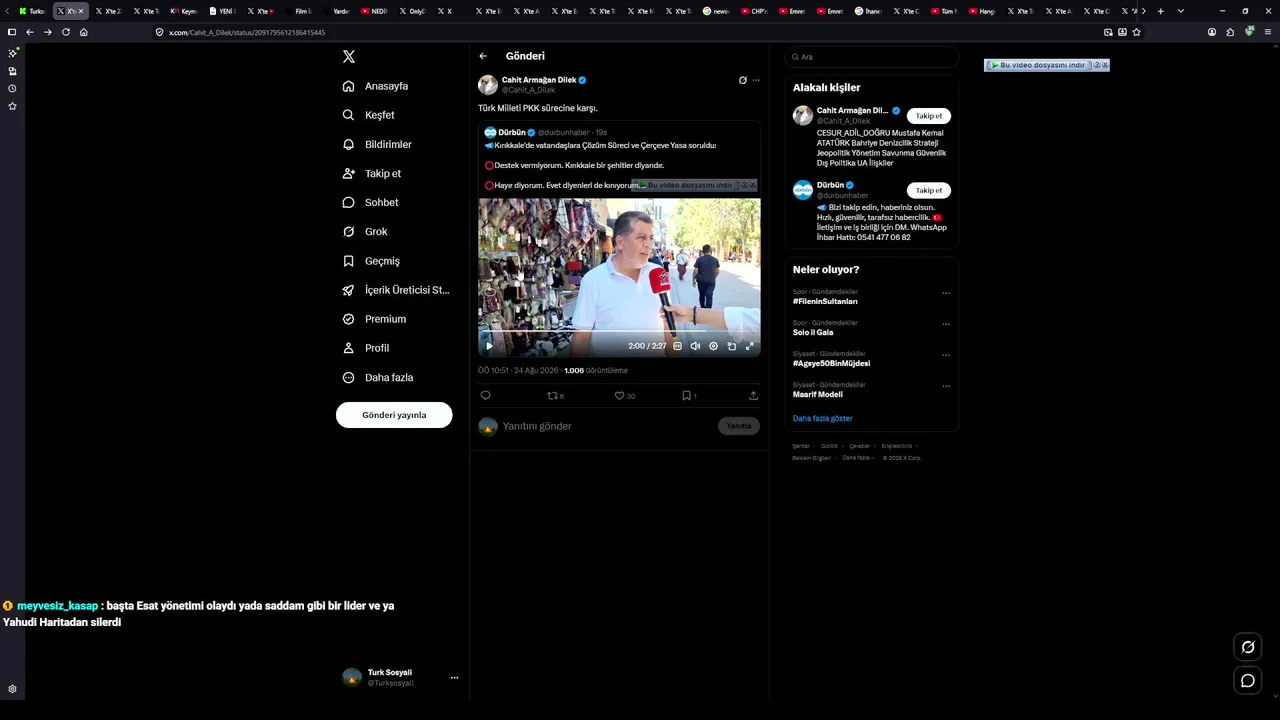Open Anasayfa in the X sidebar
Screen dimensions: 1280x720
pyautogui.click(x=375, y=86)
